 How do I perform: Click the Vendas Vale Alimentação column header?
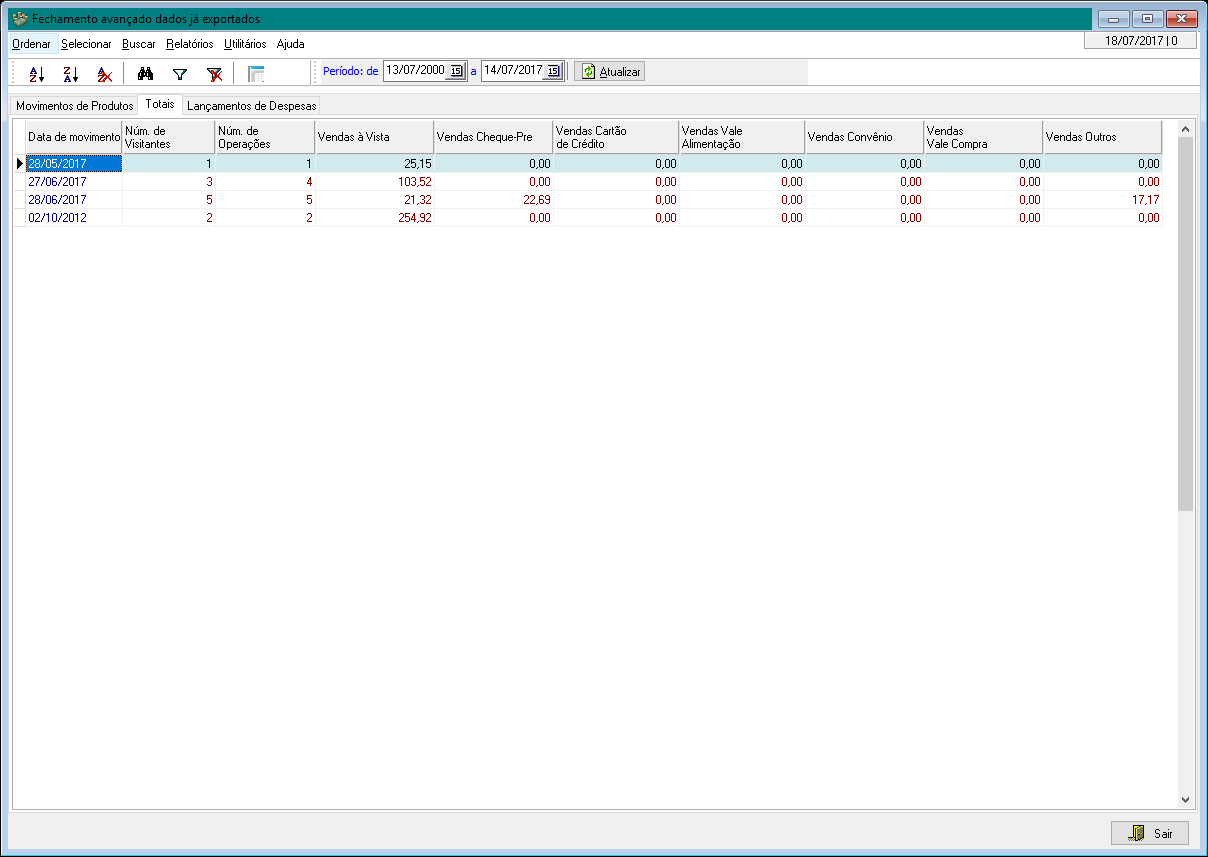(742, 137)
